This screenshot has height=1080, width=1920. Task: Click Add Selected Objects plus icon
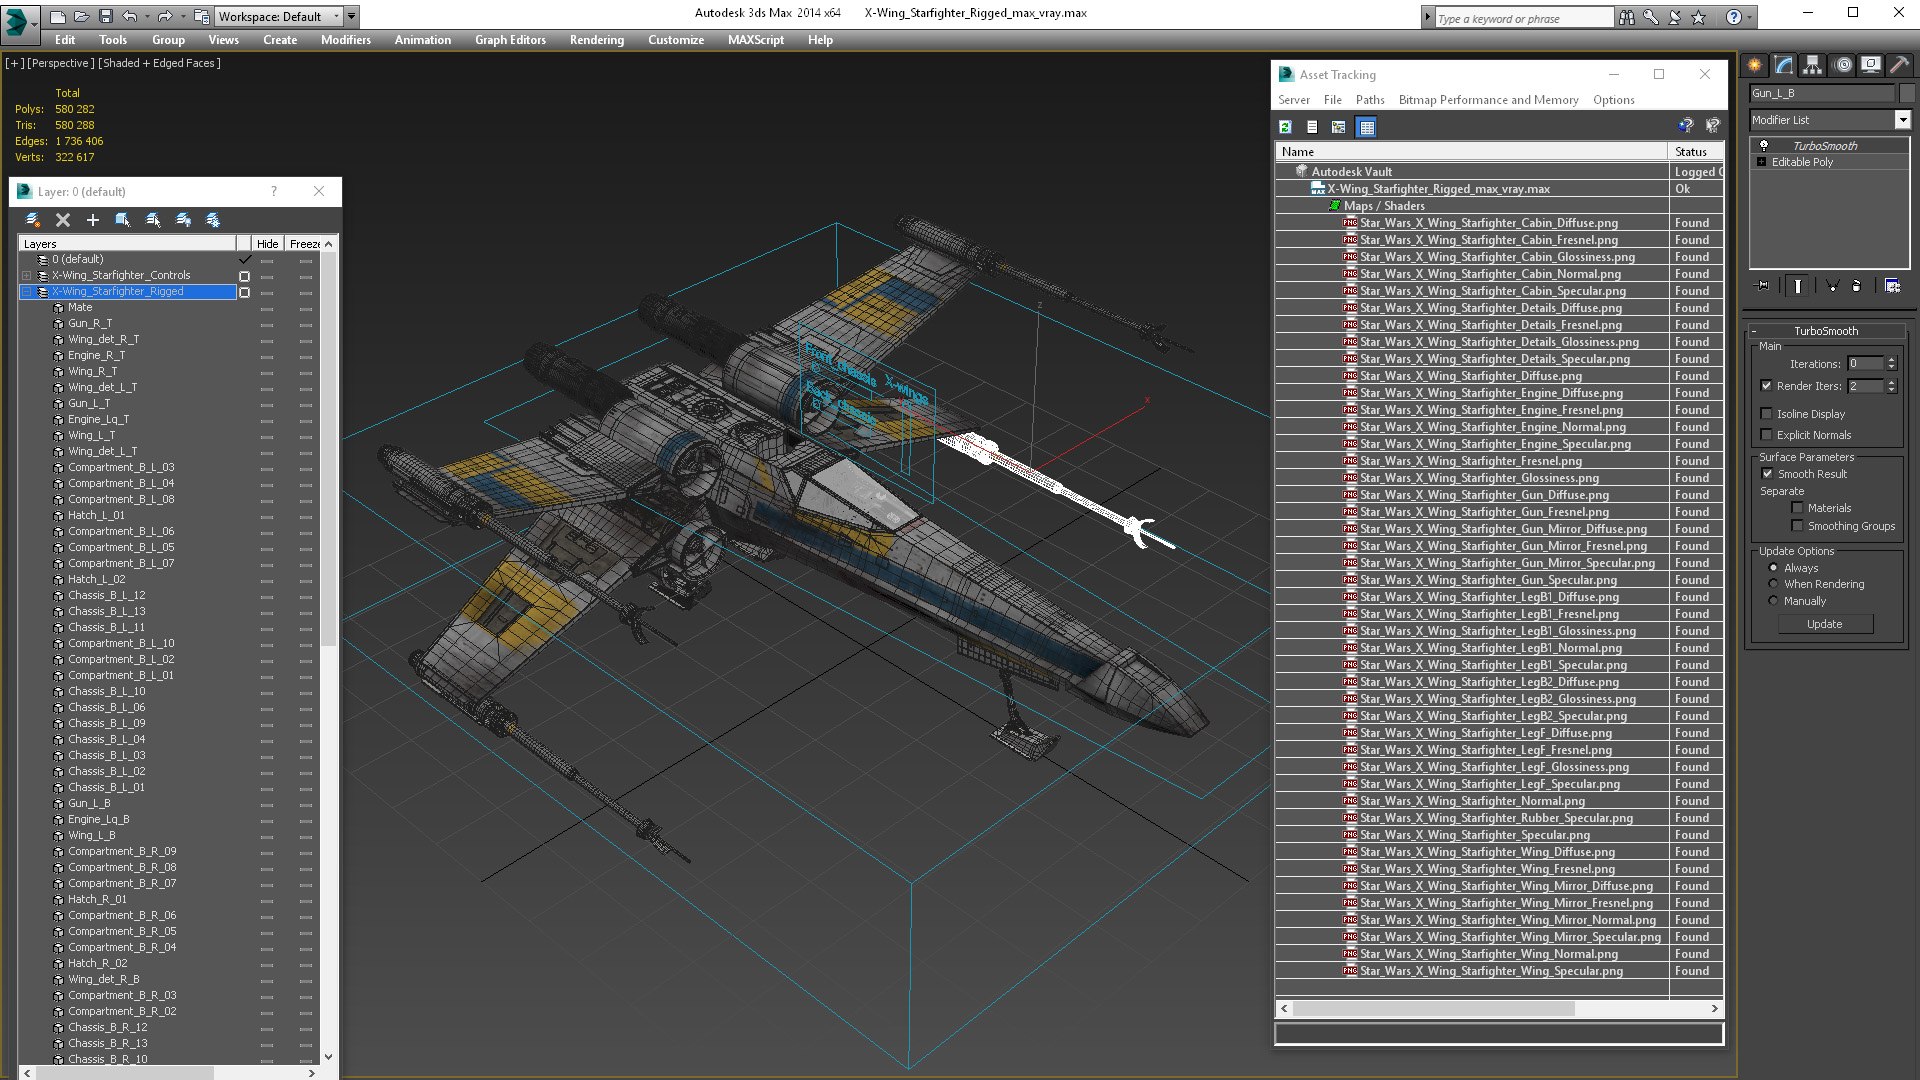click(x=93, y=220)
